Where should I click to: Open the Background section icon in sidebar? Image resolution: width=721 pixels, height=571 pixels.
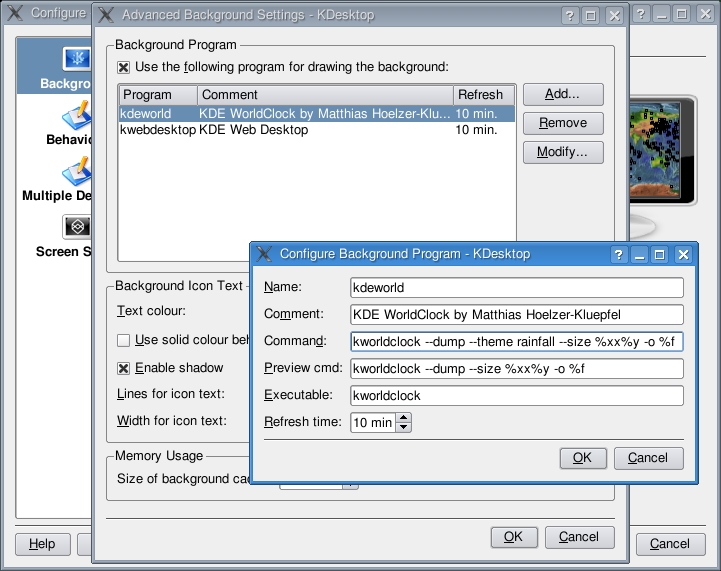point(76,59)
